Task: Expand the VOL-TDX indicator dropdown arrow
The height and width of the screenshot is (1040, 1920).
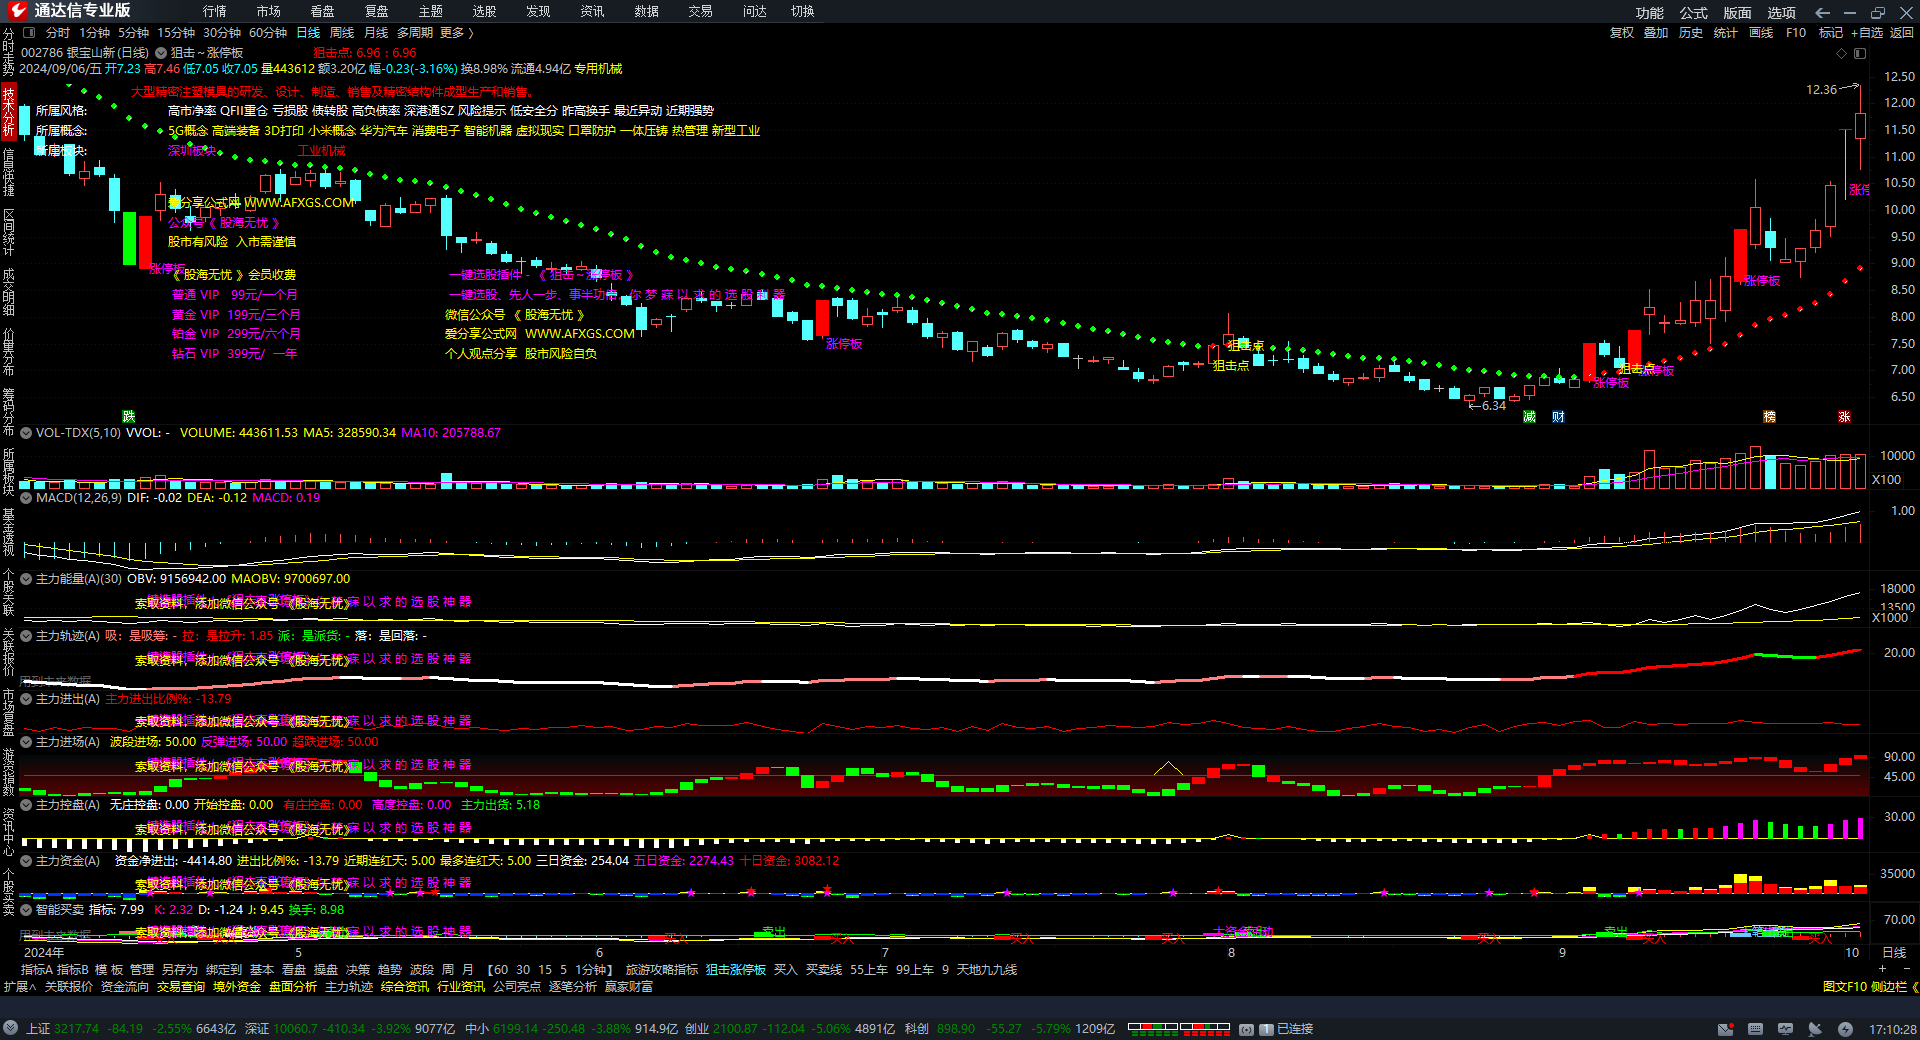Action: [26, 433]
